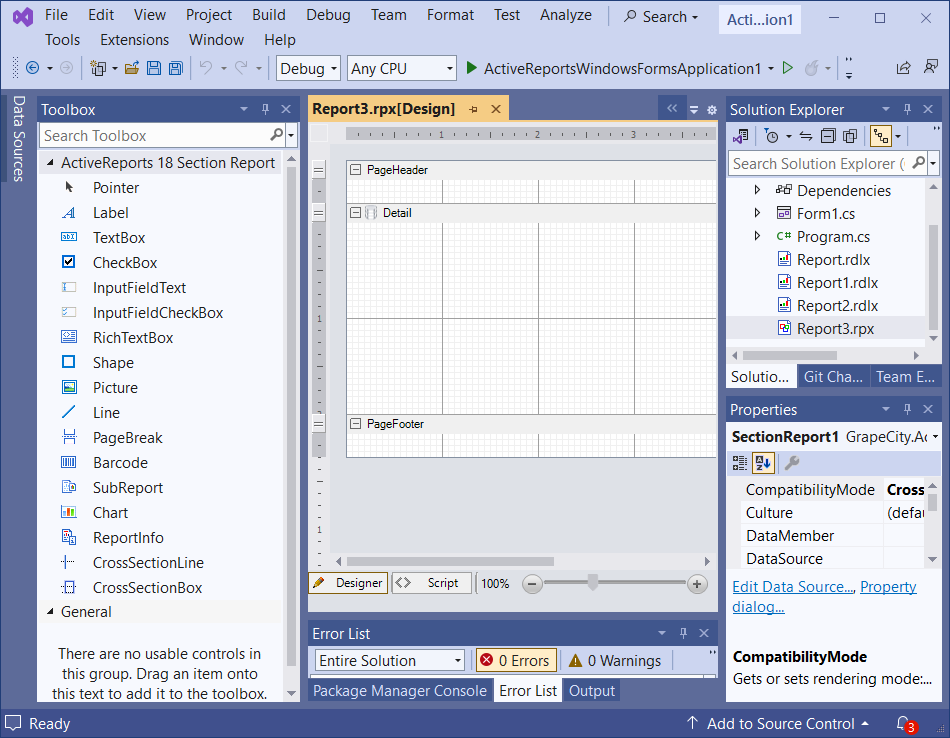Toggle alphabetical sort in Properties panel
The height and width of the screenshot is (738, 950).
tap(762, 464)
